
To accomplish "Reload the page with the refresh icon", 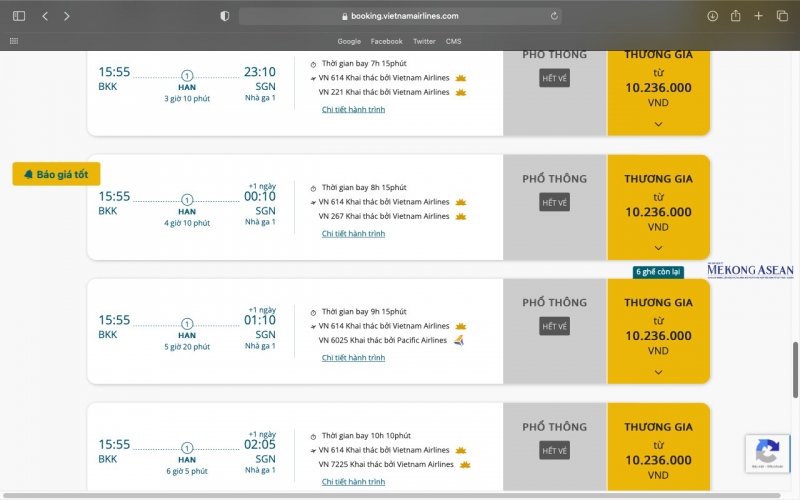I will (554, 16).
